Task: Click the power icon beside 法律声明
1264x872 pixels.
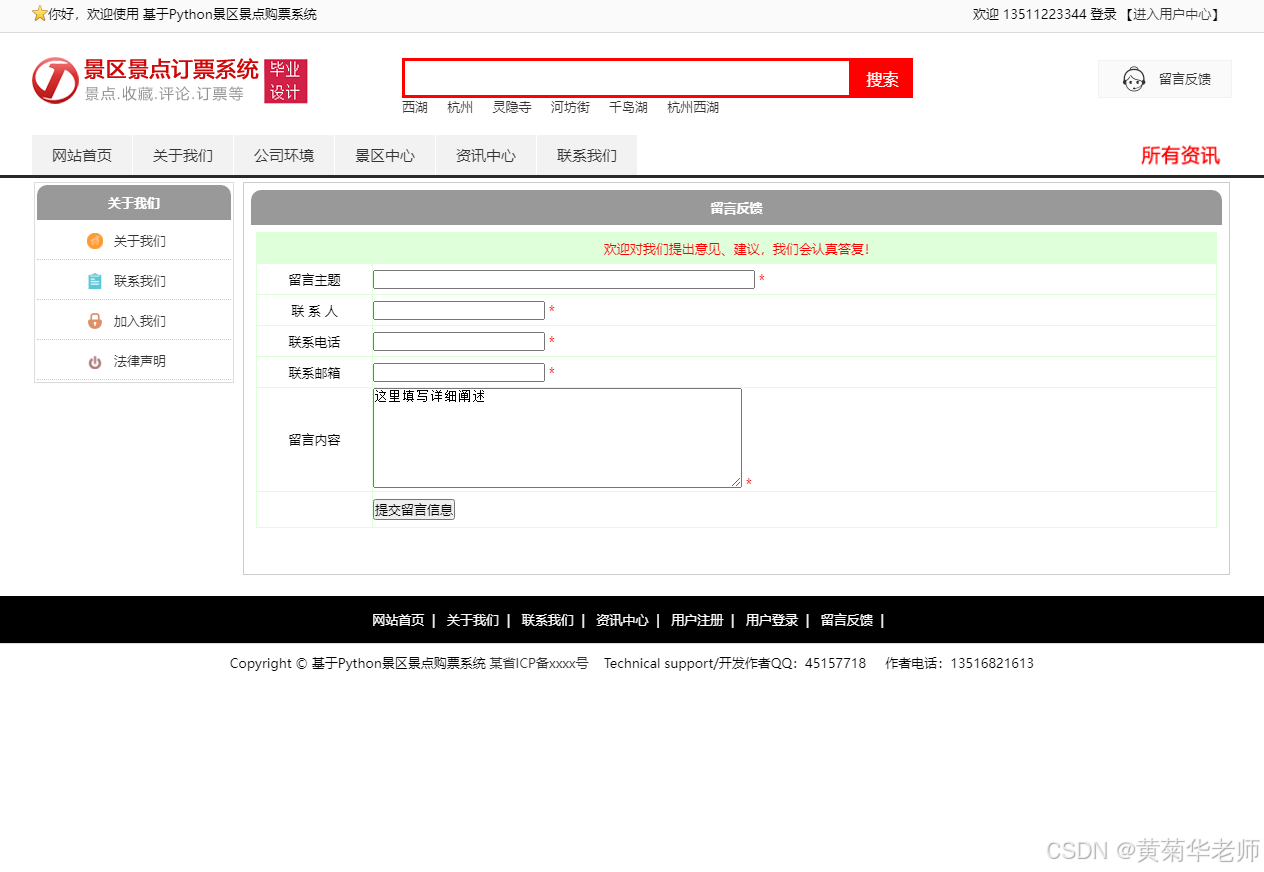Action: coord(95,362)
